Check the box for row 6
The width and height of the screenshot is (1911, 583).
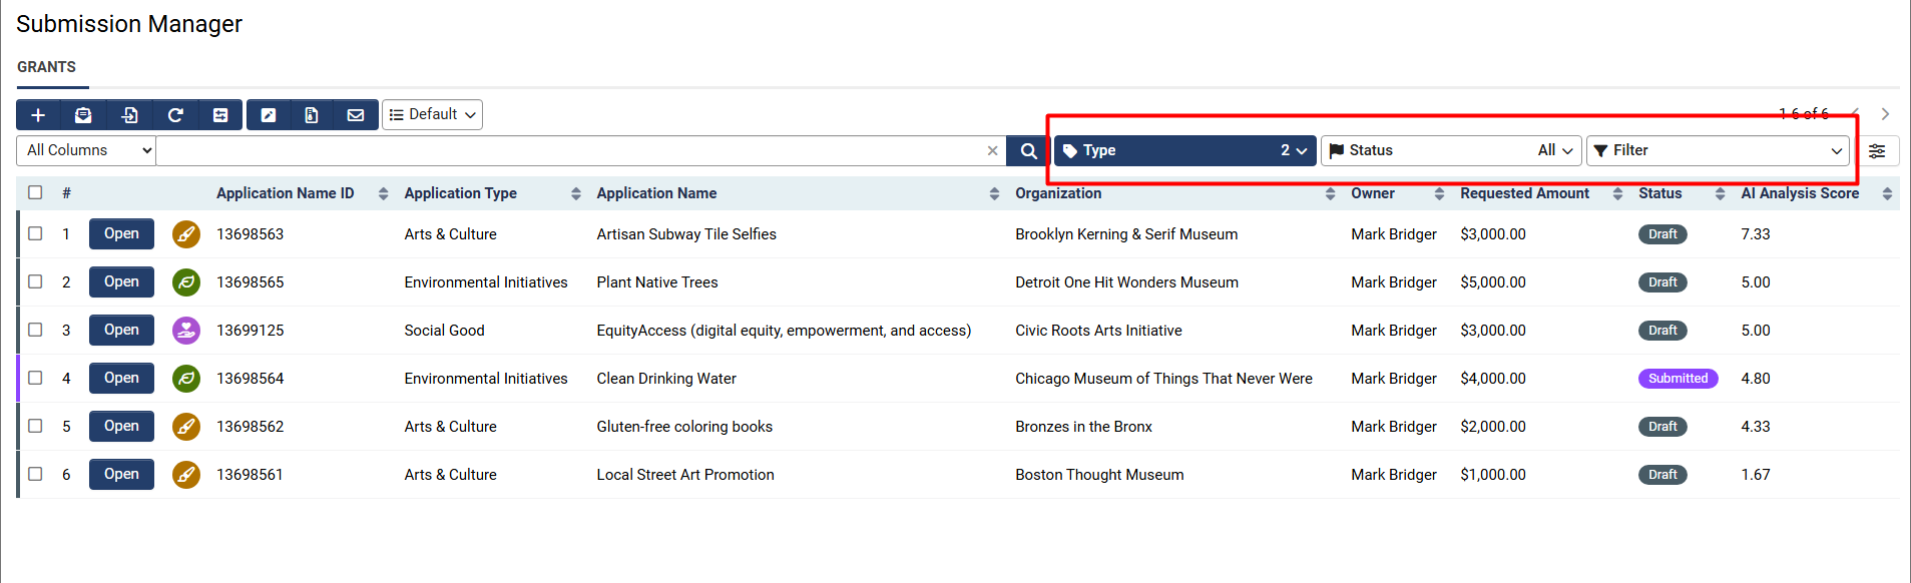coord(35,473)
